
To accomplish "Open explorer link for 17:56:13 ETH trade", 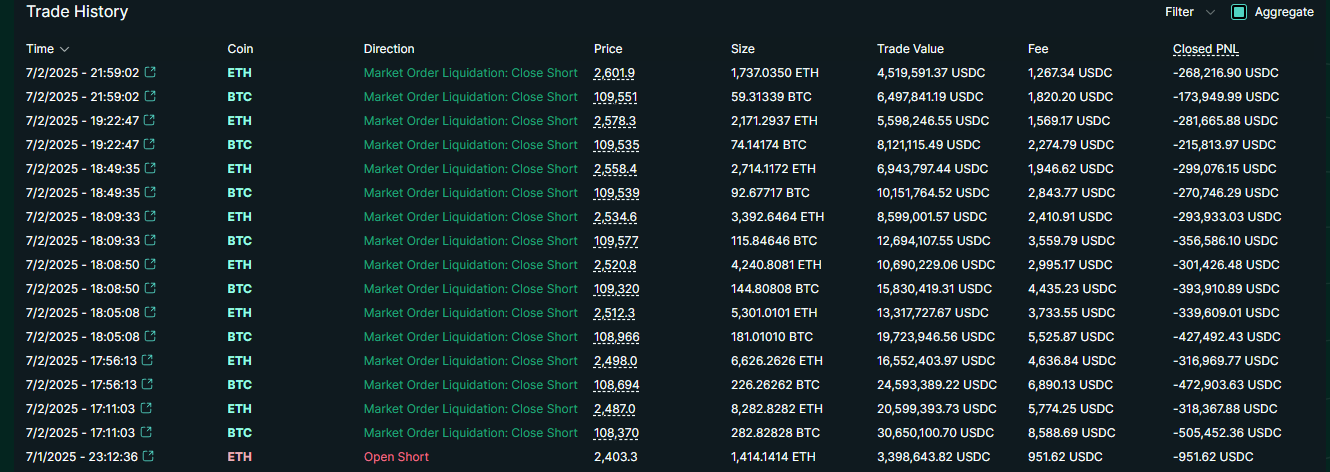I will click(x=147, y=361).
